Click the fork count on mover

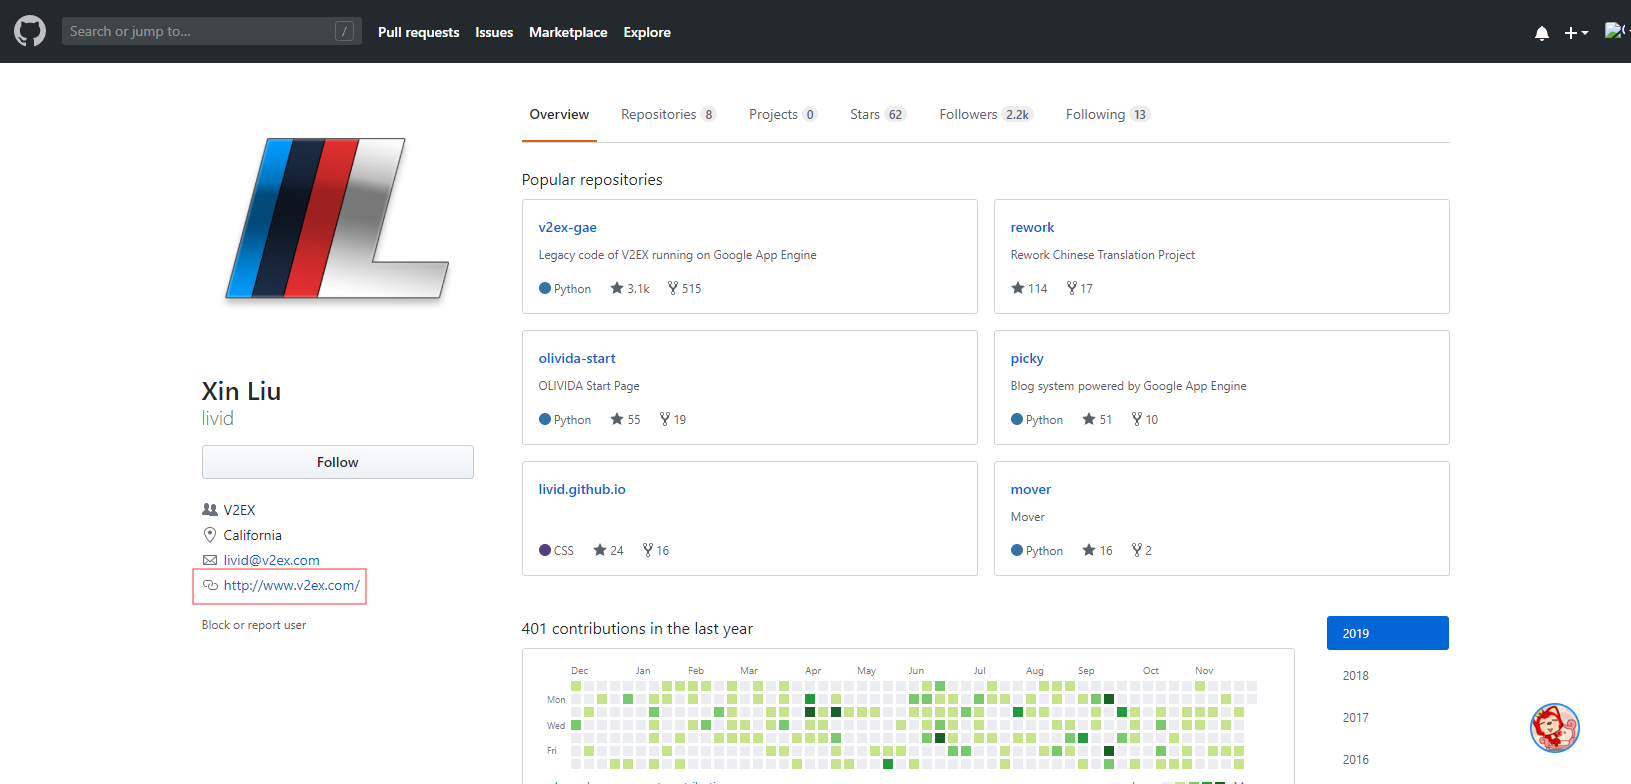(1142, 550)
